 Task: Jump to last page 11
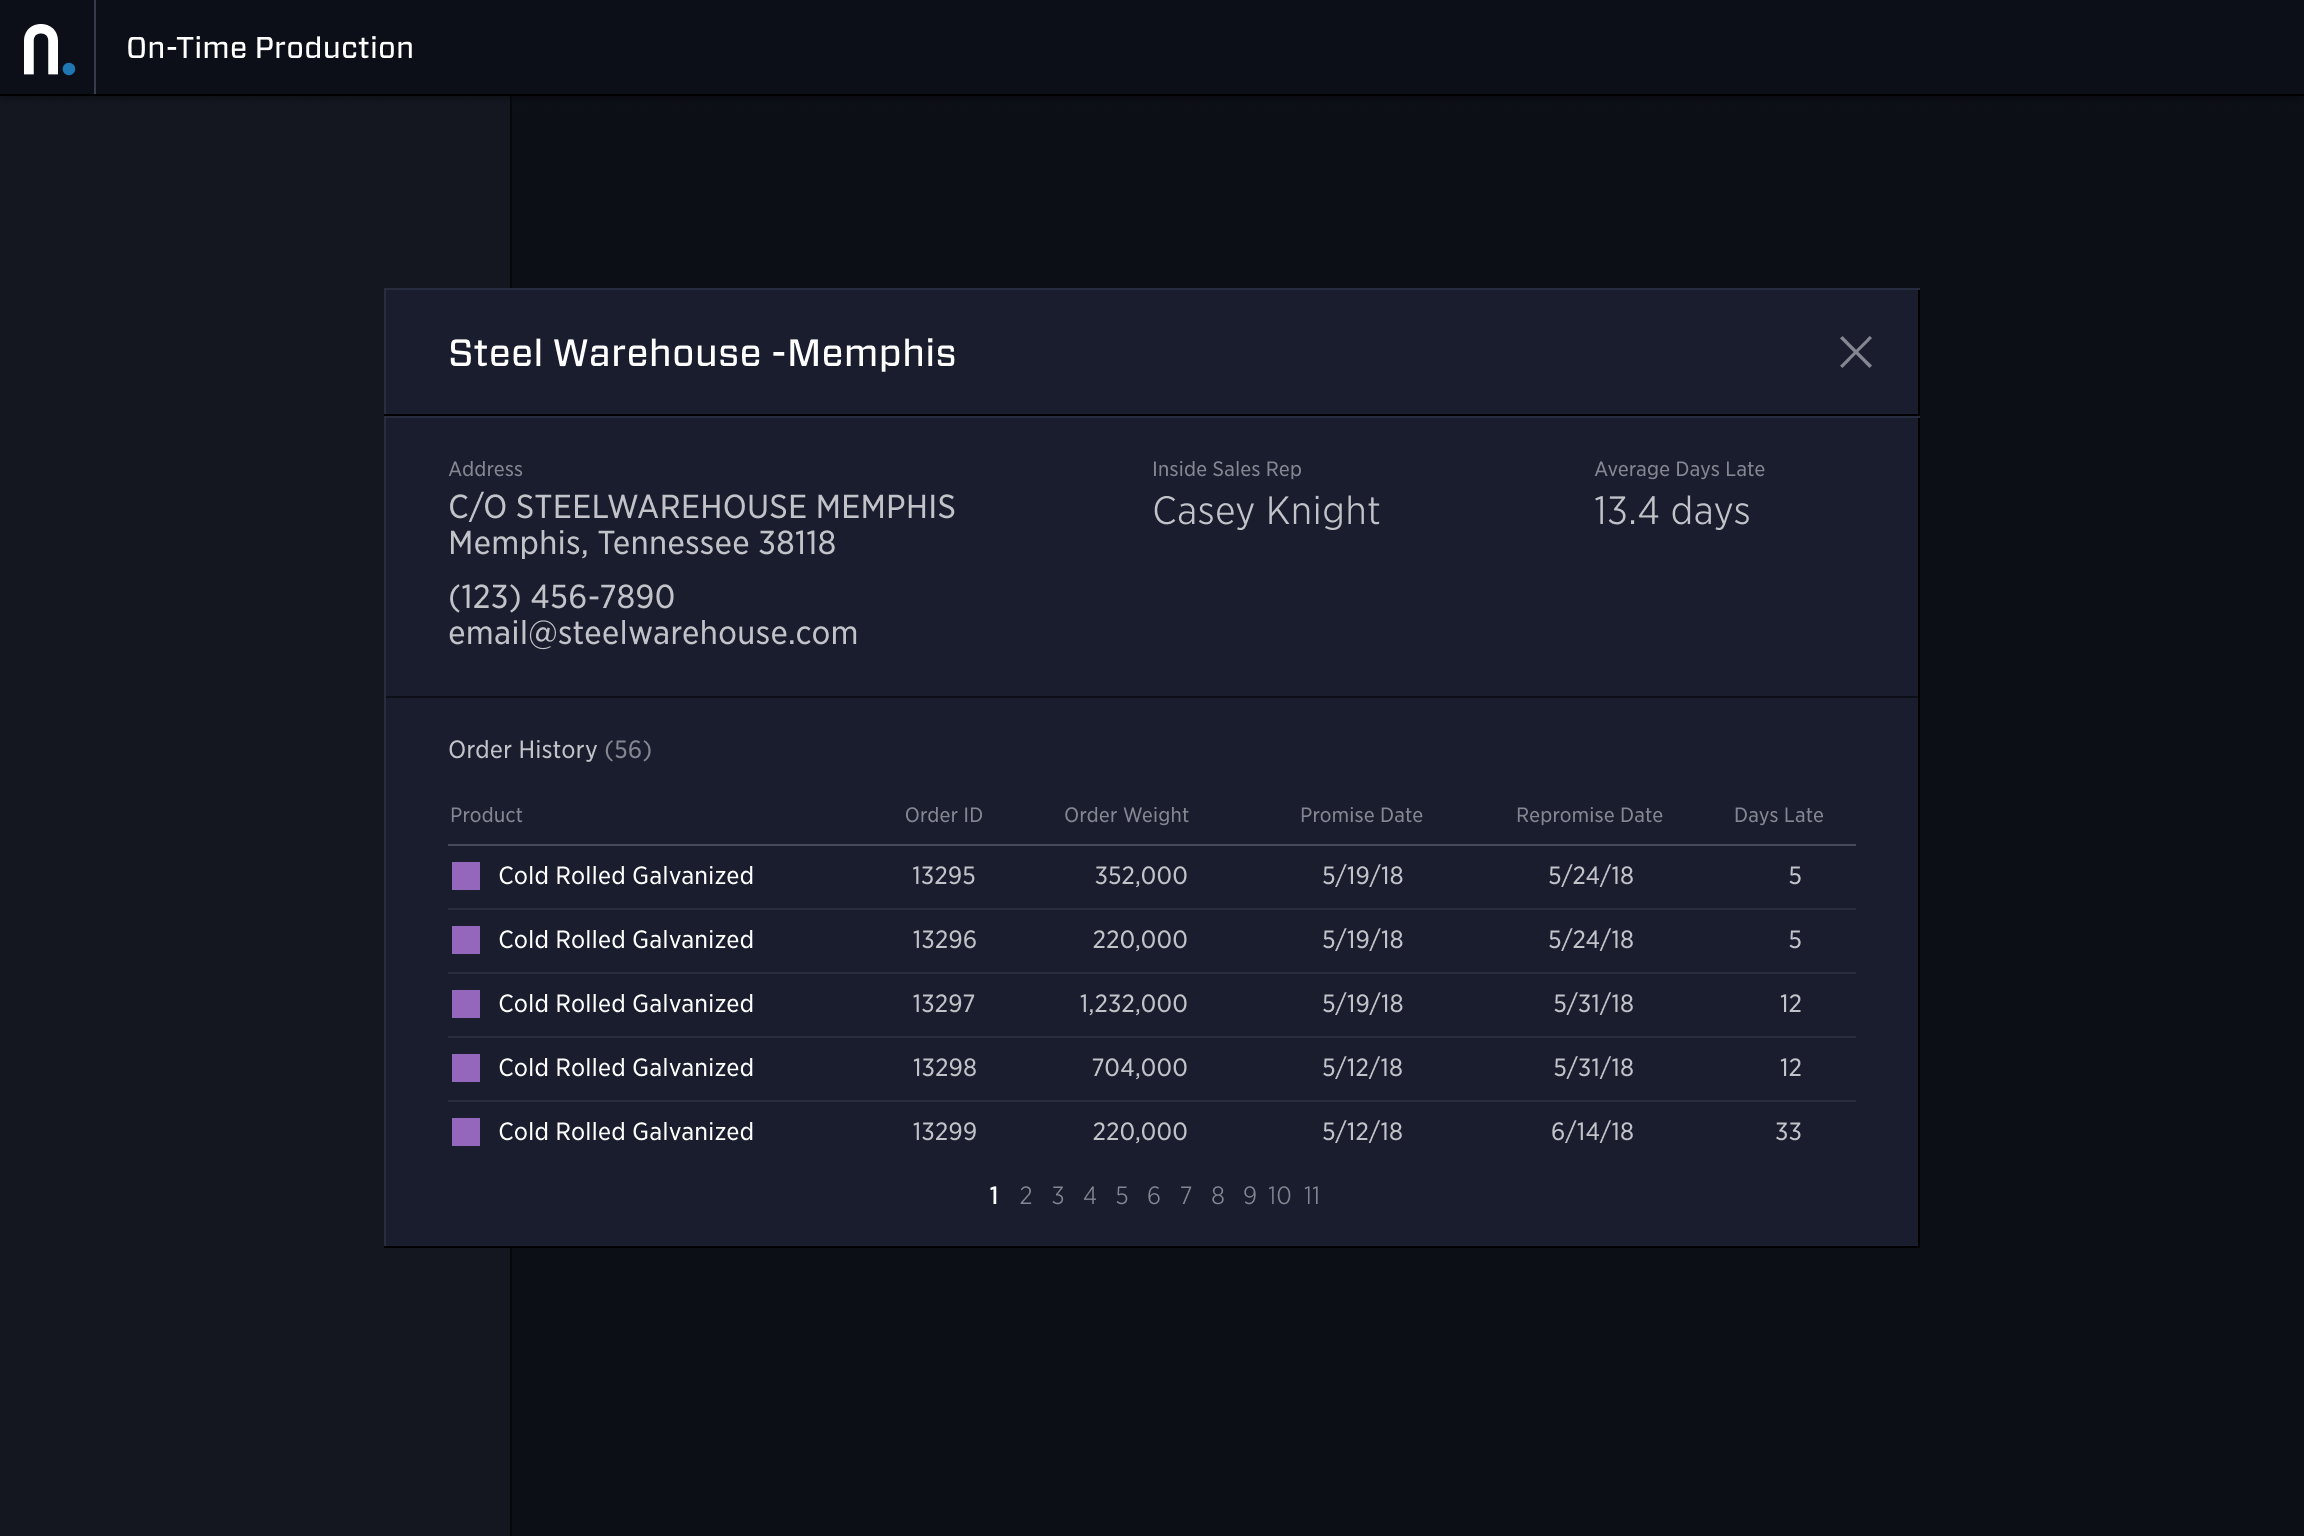coord(1312,1196)
